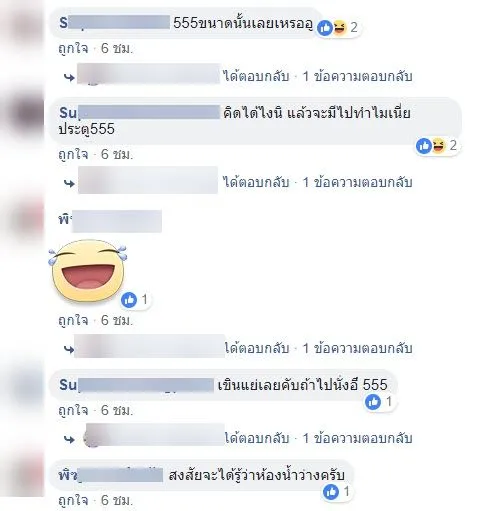Click the like badge beside the laughing sticker
494x511 pixels.
pos(129,300)
